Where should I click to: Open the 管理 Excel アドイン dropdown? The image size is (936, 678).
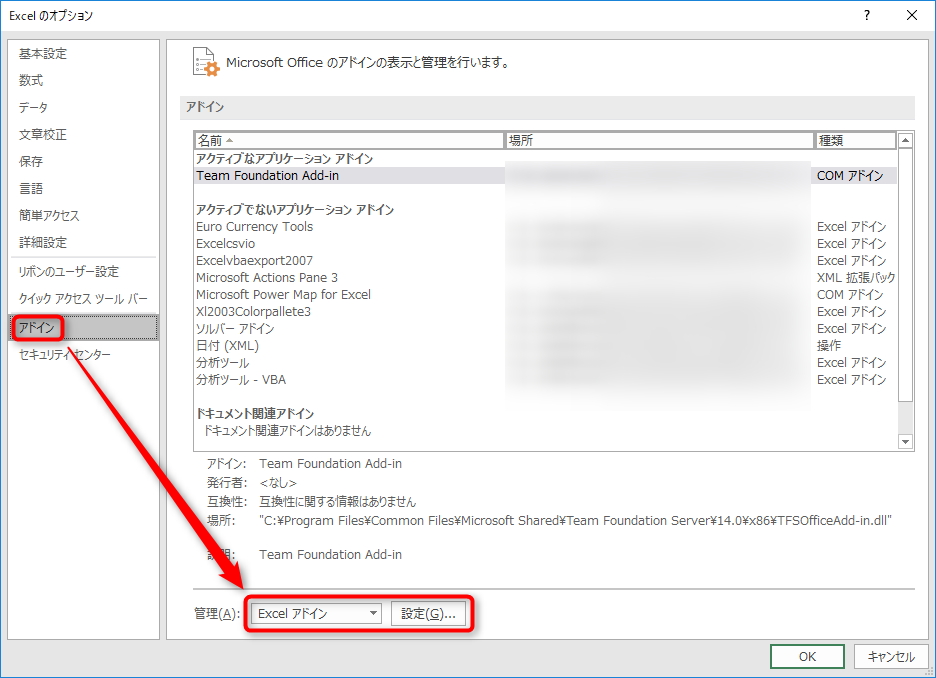pos(315,614)
